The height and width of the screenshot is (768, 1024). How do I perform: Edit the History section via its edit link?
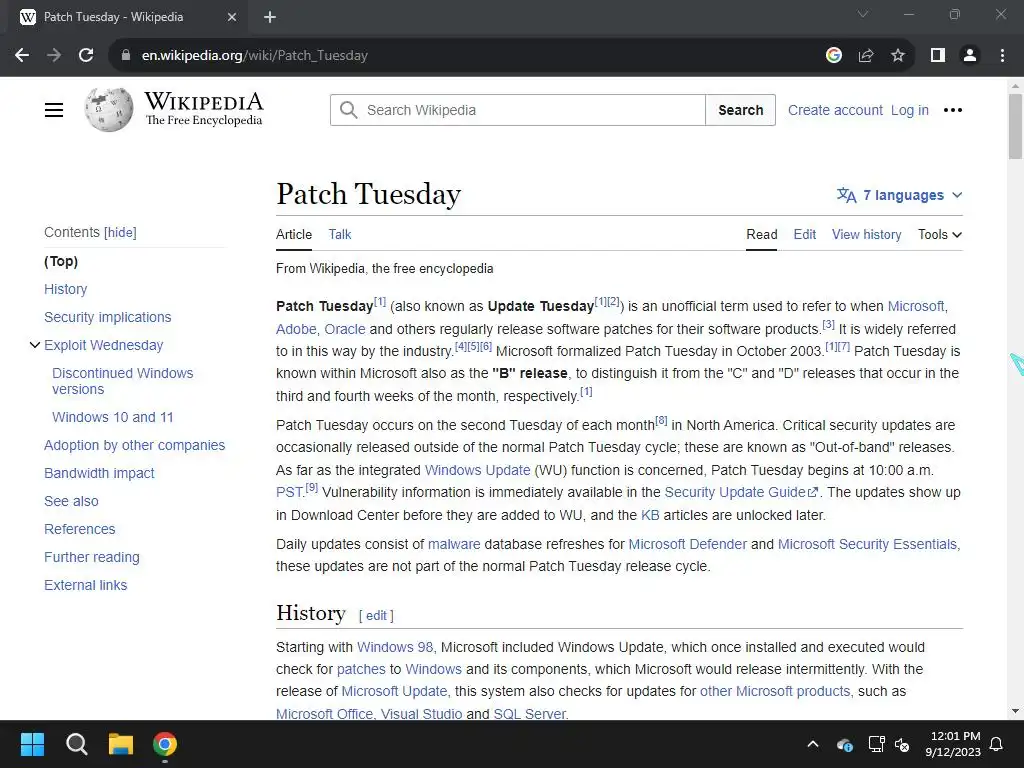click(376, 616)
